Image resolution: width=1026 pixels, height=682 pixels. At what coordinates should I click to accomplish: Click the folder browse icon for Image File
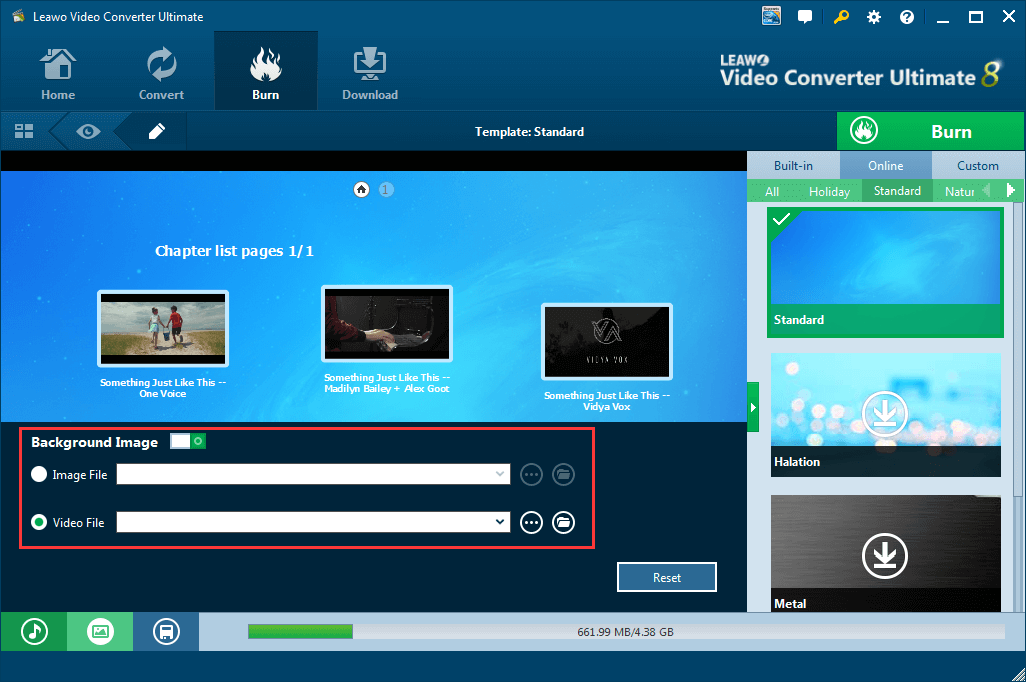point(563,475)
